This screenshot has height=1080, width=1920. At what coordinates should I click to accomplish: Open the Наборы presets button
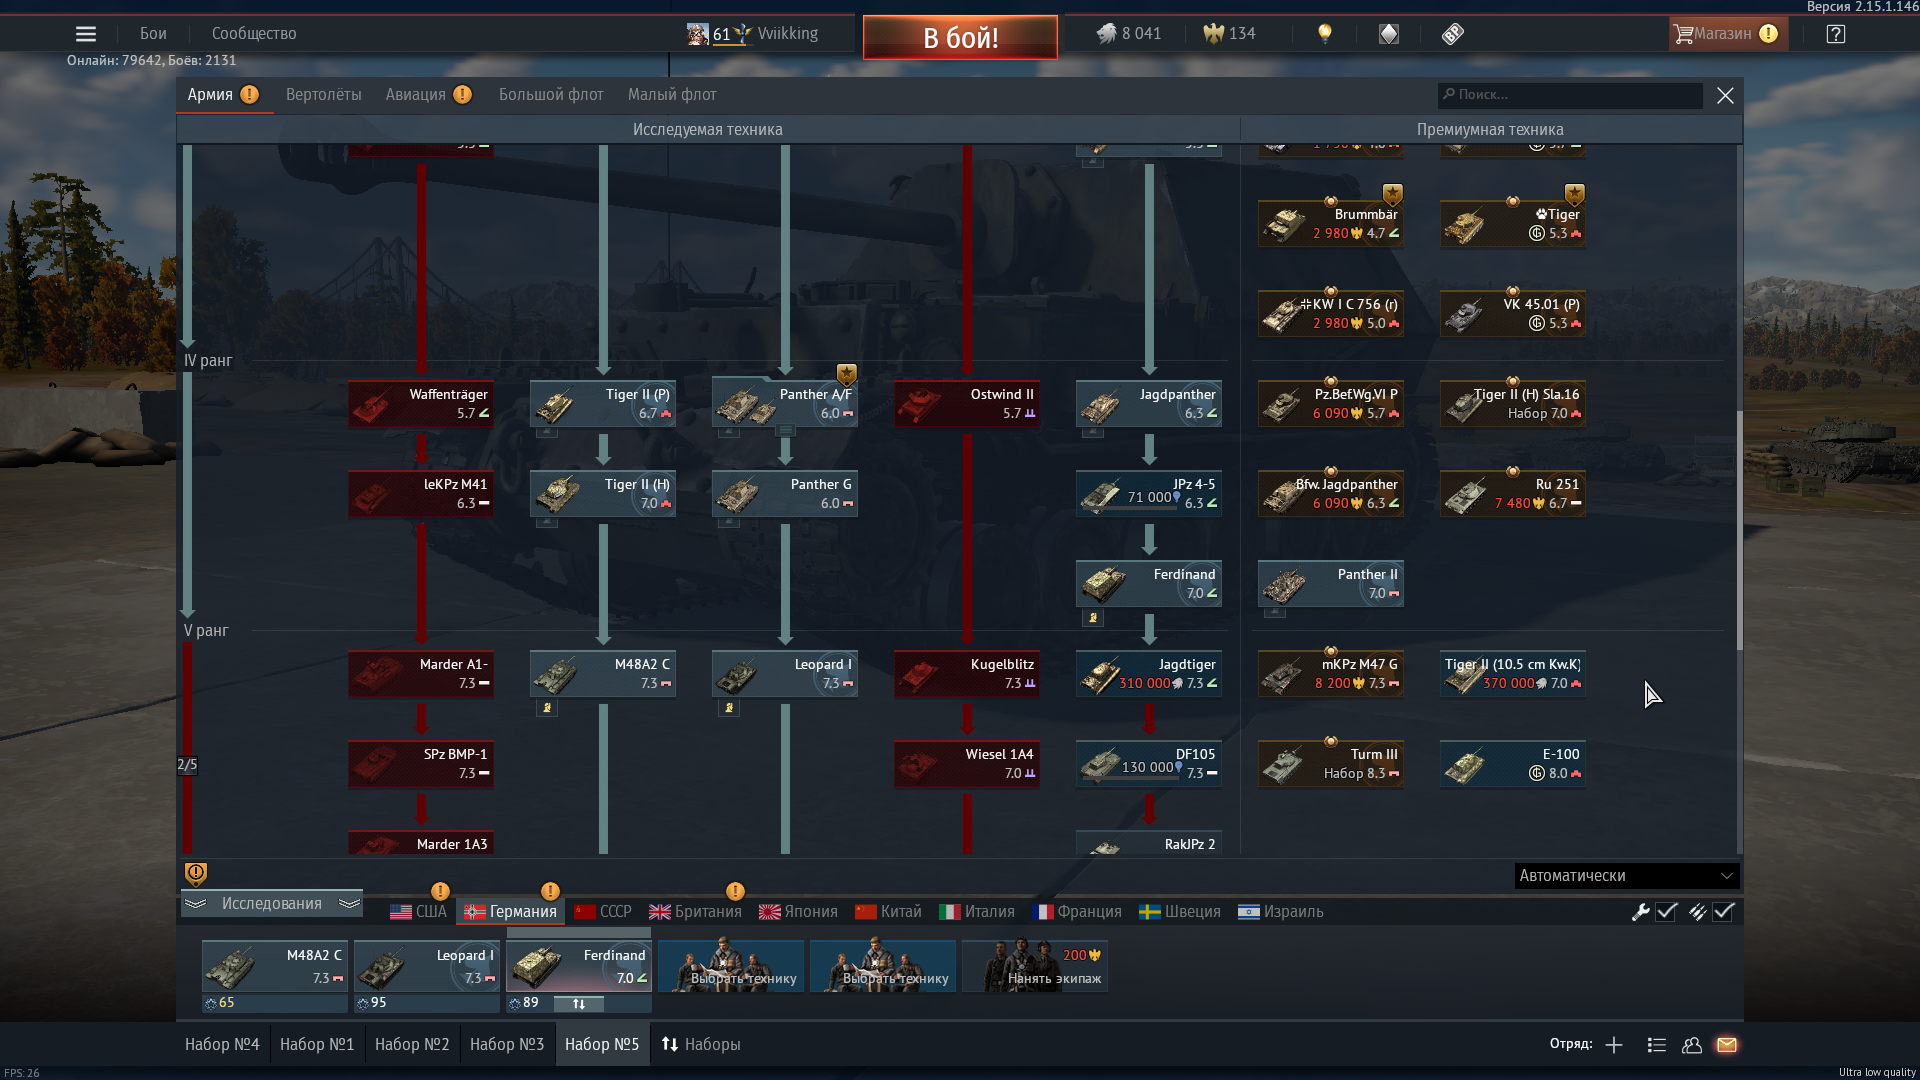(x=701, y=1045)
